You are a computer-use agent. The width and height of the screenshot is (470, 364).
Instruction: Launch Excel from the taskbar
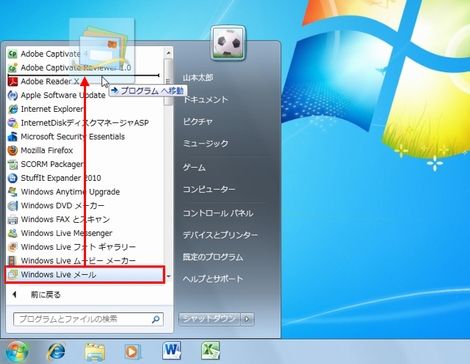pyautogui.click(x=210, y=351)
